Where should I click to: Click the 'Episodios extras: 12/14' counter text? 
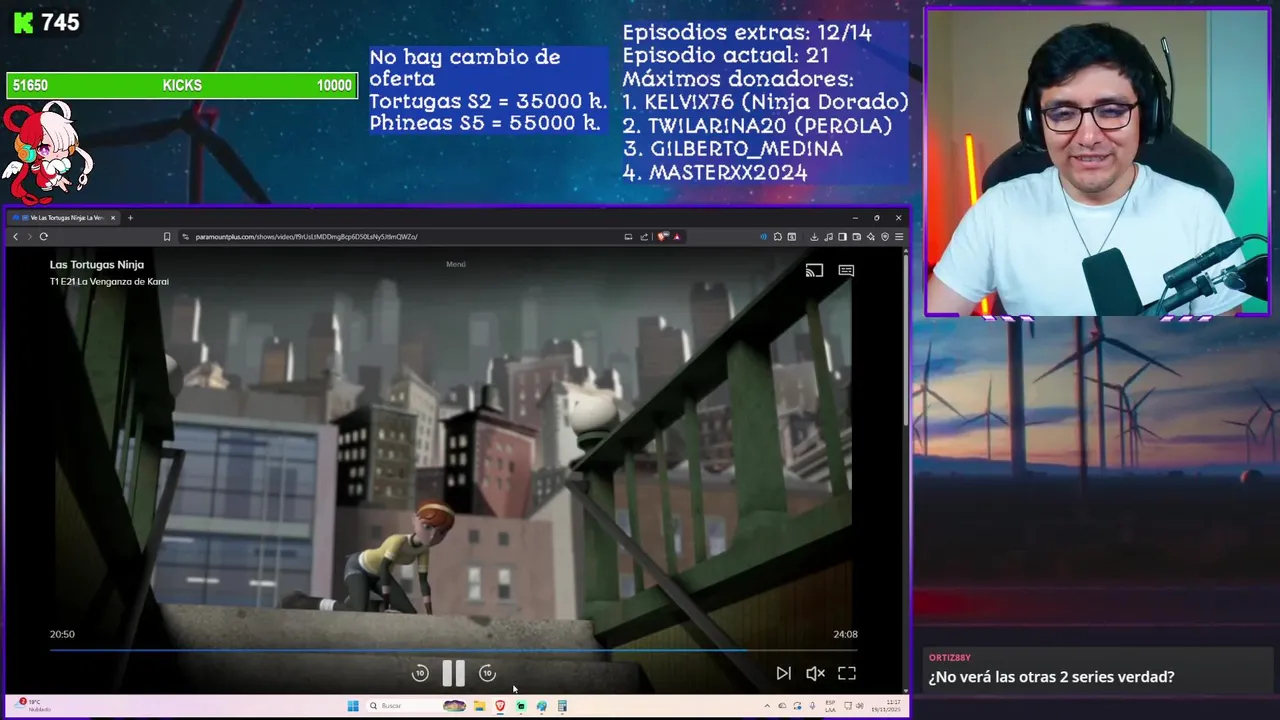[x=747, y=32]
